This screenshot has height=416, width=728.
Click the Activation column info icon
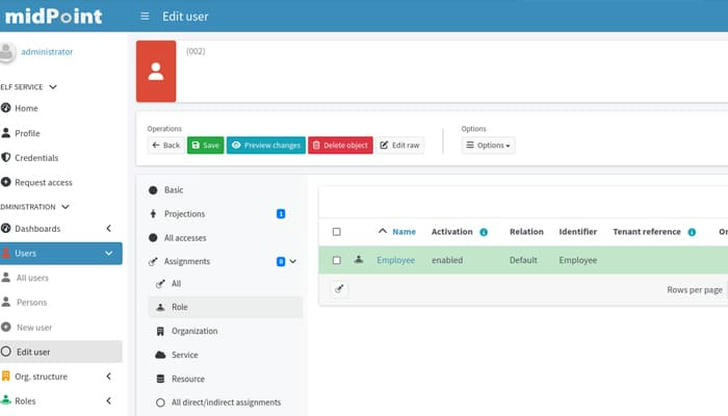tap(484, 232)
